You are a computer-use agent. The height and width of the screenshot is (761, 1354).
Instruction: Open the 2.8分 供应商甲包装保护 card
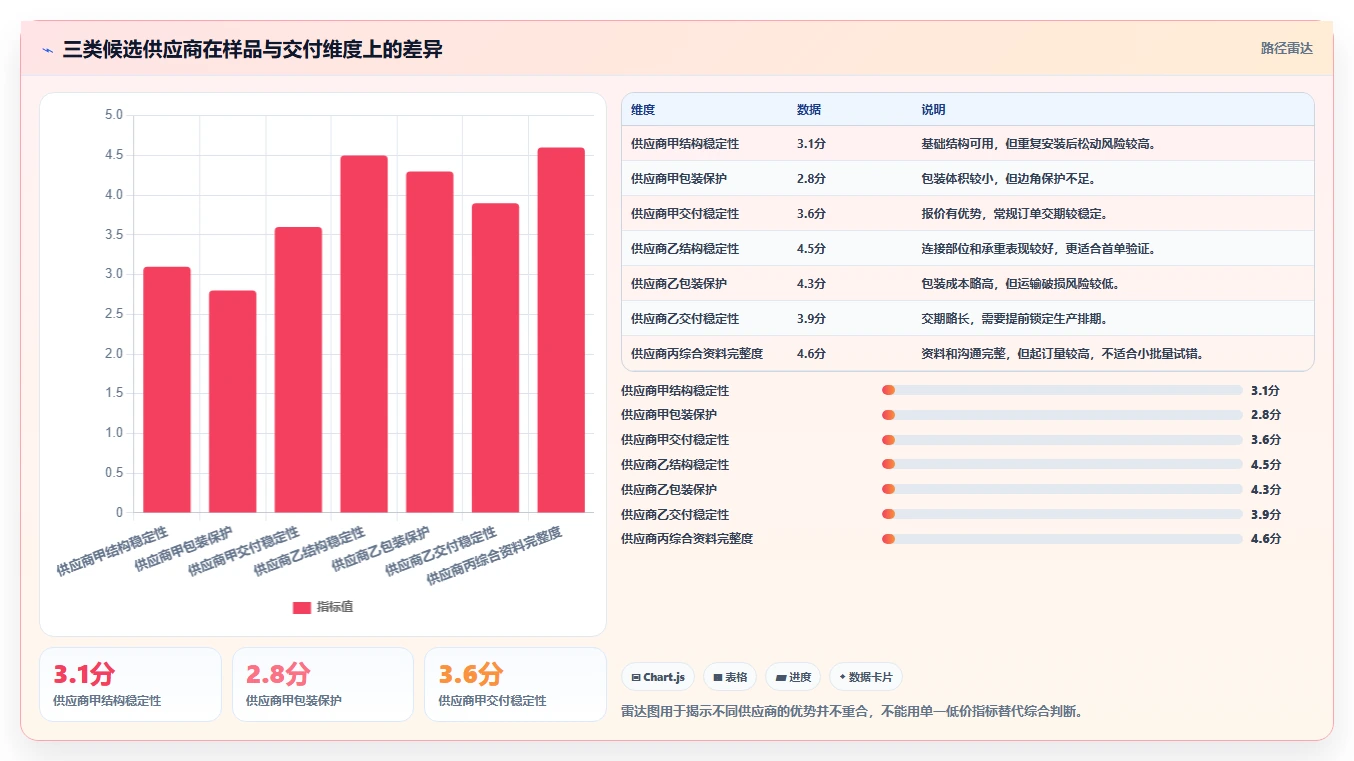(323, 684)
